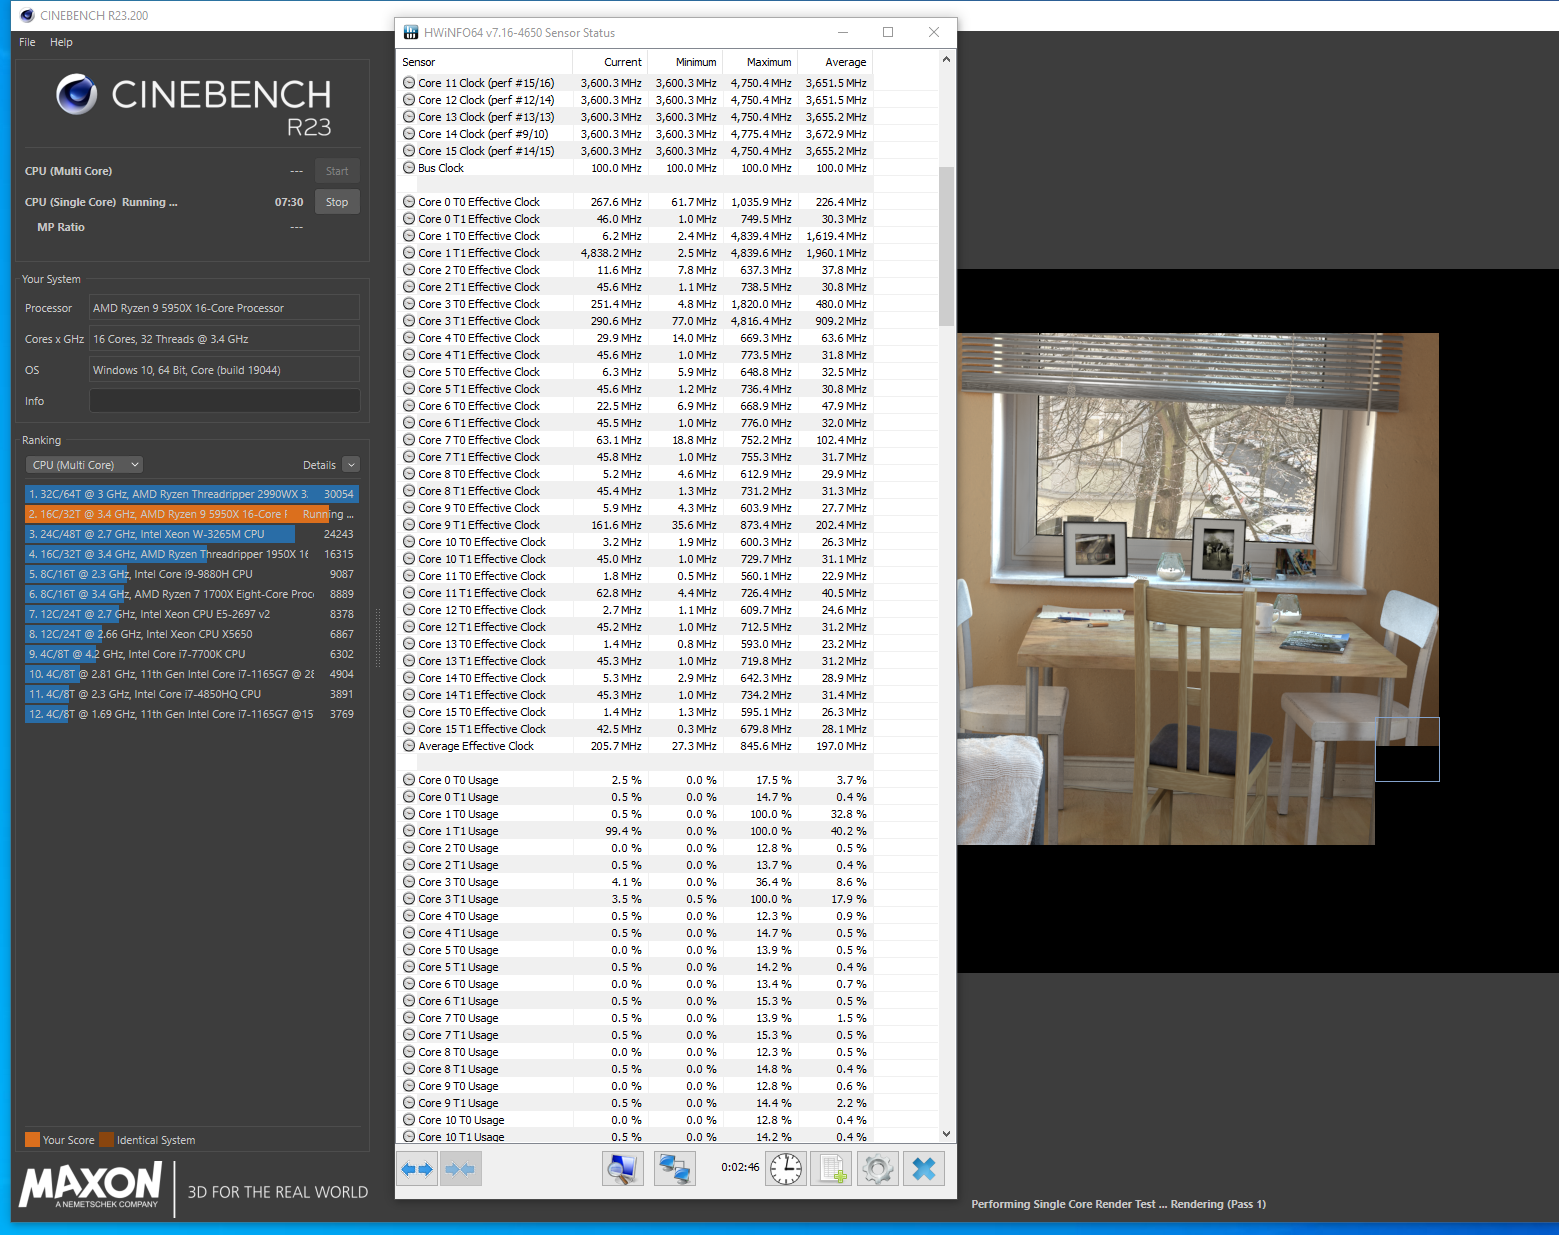Image resolution: width=1559 pixels, height=1235 pixels.
Task: Click the 0:02:46 elapsed time readout
Action: (x=740, y=1167)
